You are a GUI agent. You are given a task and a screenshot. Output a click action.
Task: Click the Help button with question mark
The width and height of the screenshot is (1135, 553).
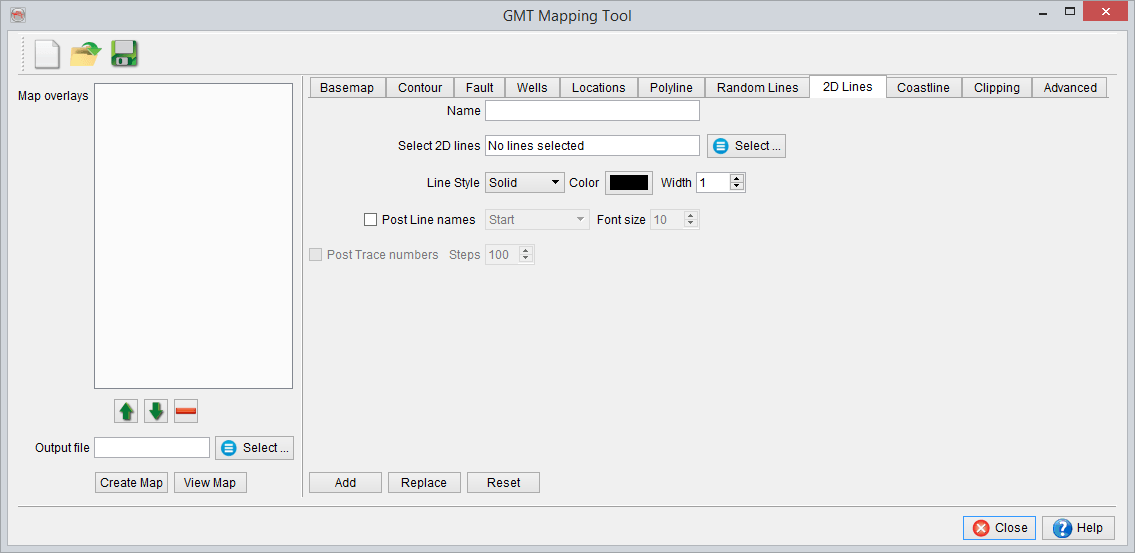(1078, 528)
